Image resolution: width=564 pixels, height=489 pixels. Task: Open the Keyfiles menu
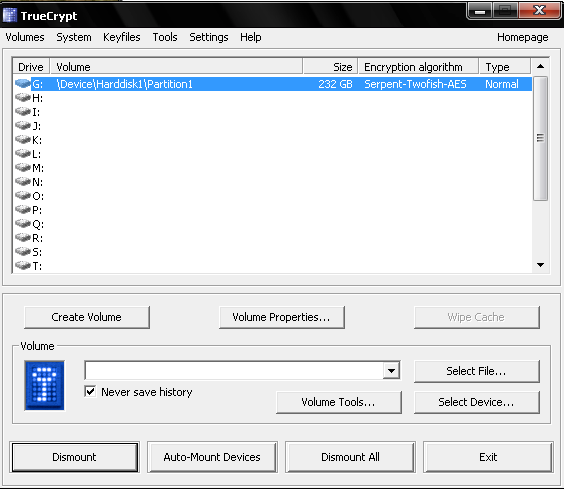122,37
